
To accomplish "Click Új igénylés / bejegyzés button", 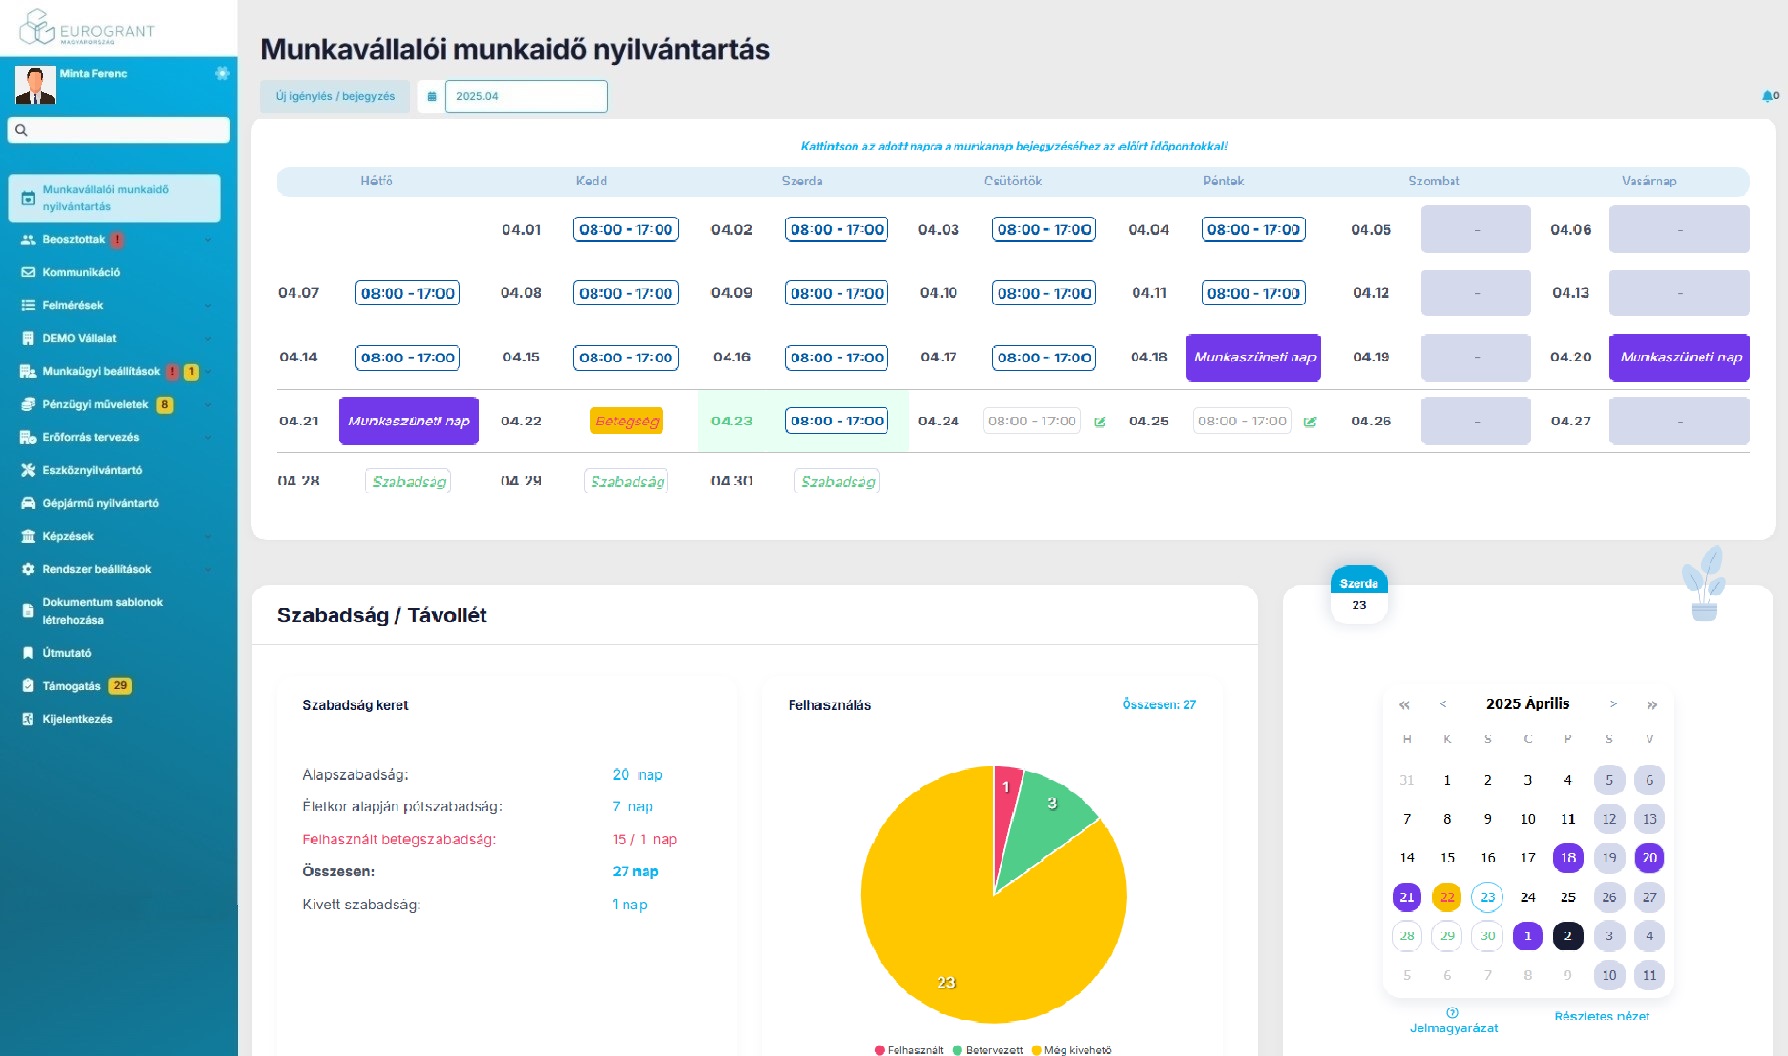I will 335,97.
